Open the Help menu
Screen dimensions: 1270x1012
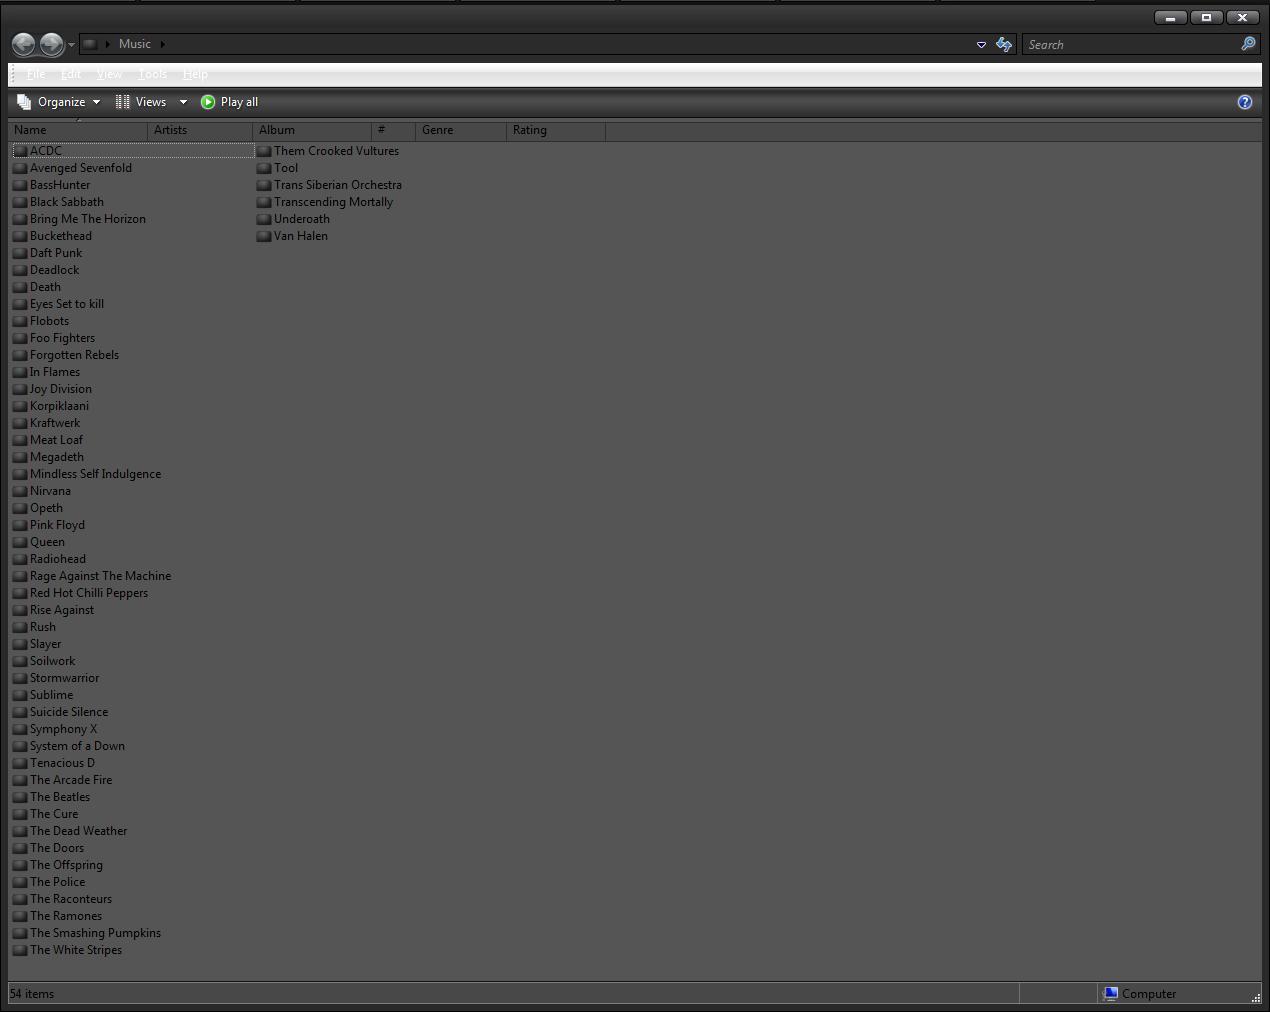(195, 74)
